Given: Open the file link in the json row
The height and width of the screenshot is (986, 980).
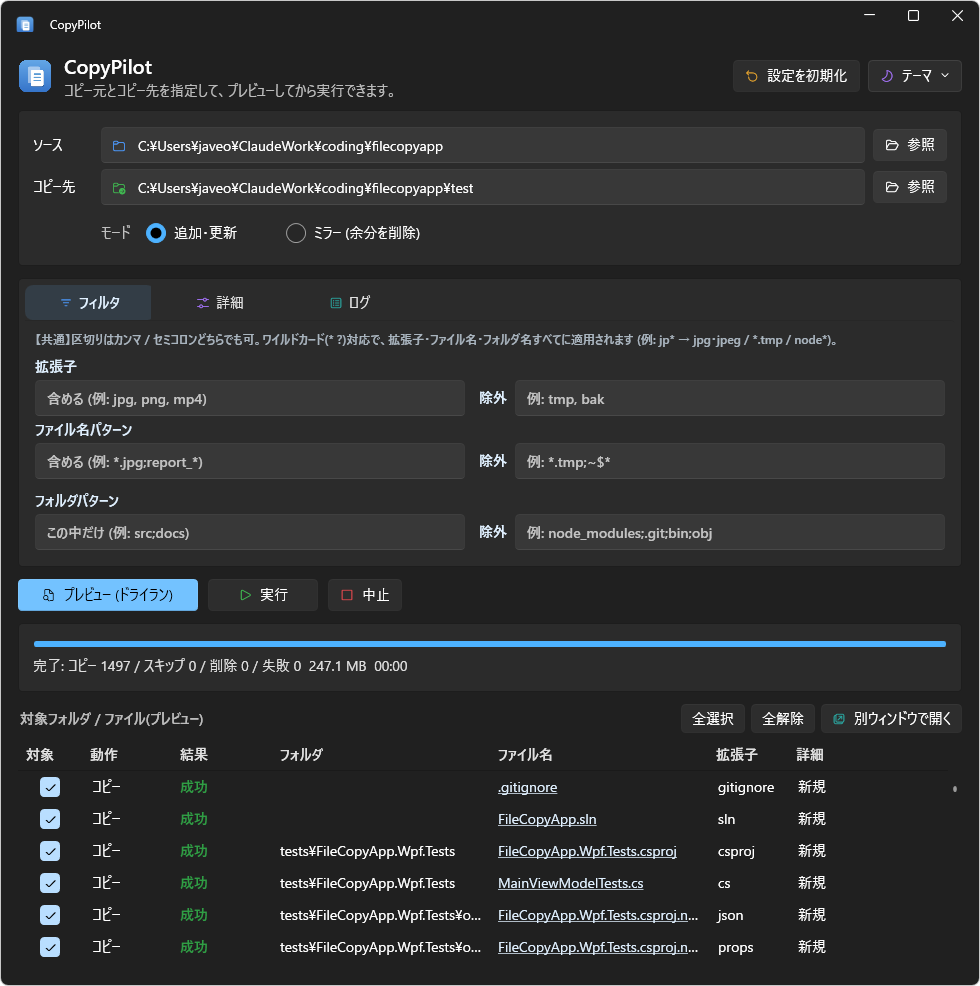Looking at the screenshot, I should (x=598, y=916).
